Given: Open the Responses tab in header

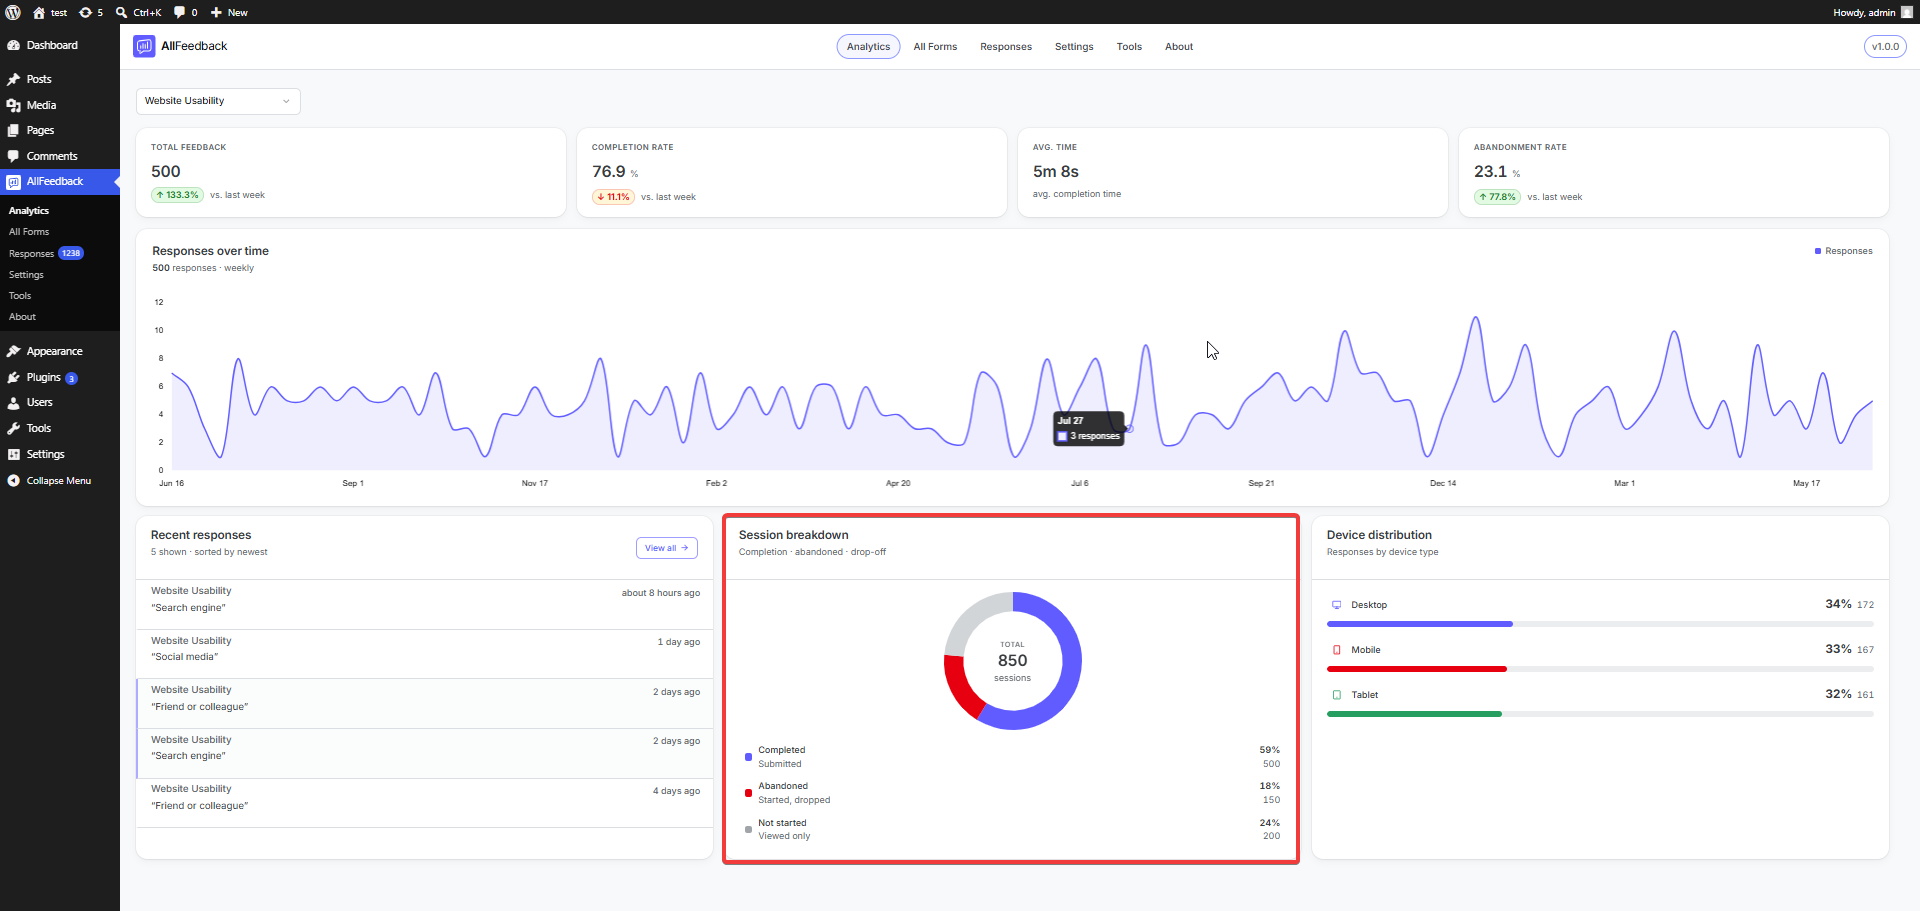Looking at the screenshot, I should (1006, 47).
